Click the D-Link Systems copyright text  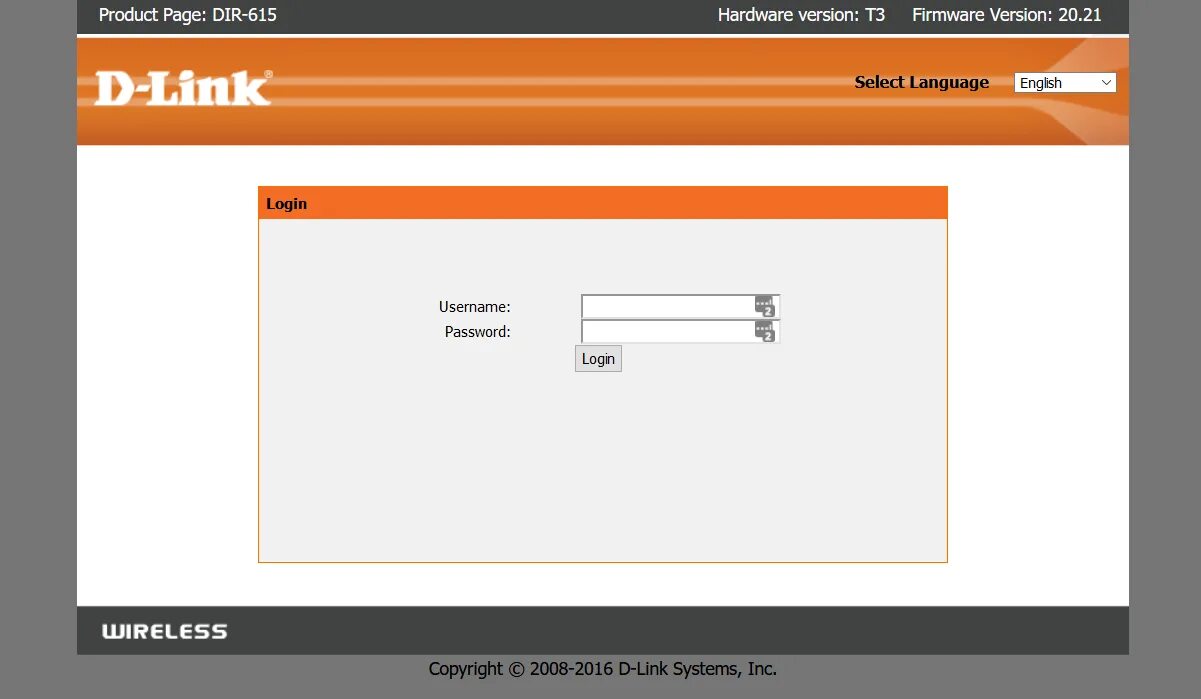point(603,669)
